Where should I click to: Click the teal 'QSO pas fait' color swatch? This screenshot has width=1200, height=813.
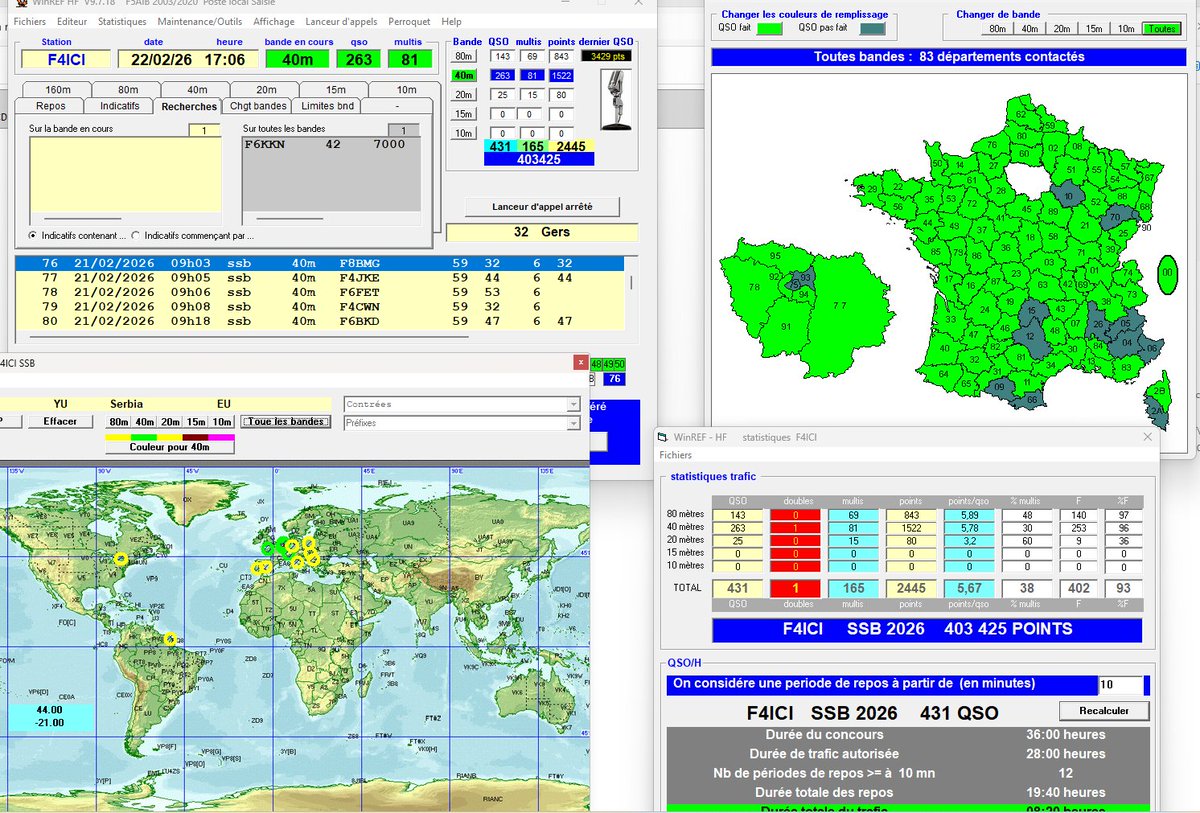[x=873, y=29]
